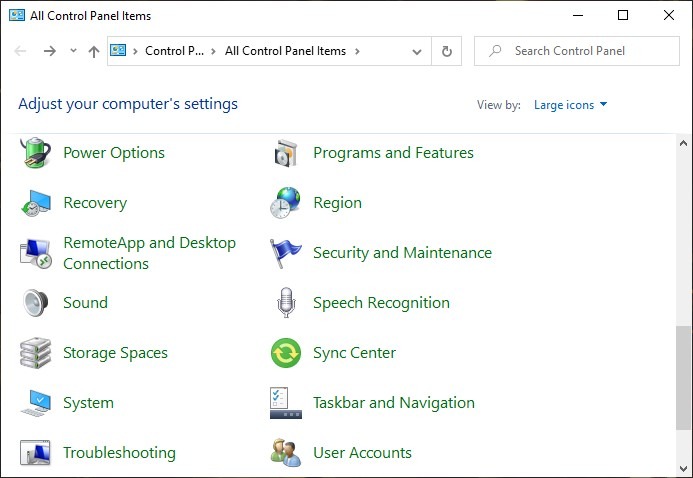The width and height of the screenshot is (693, 478).
Task: Open the Taskbar and Navigation link
Action: pos(394,403)
